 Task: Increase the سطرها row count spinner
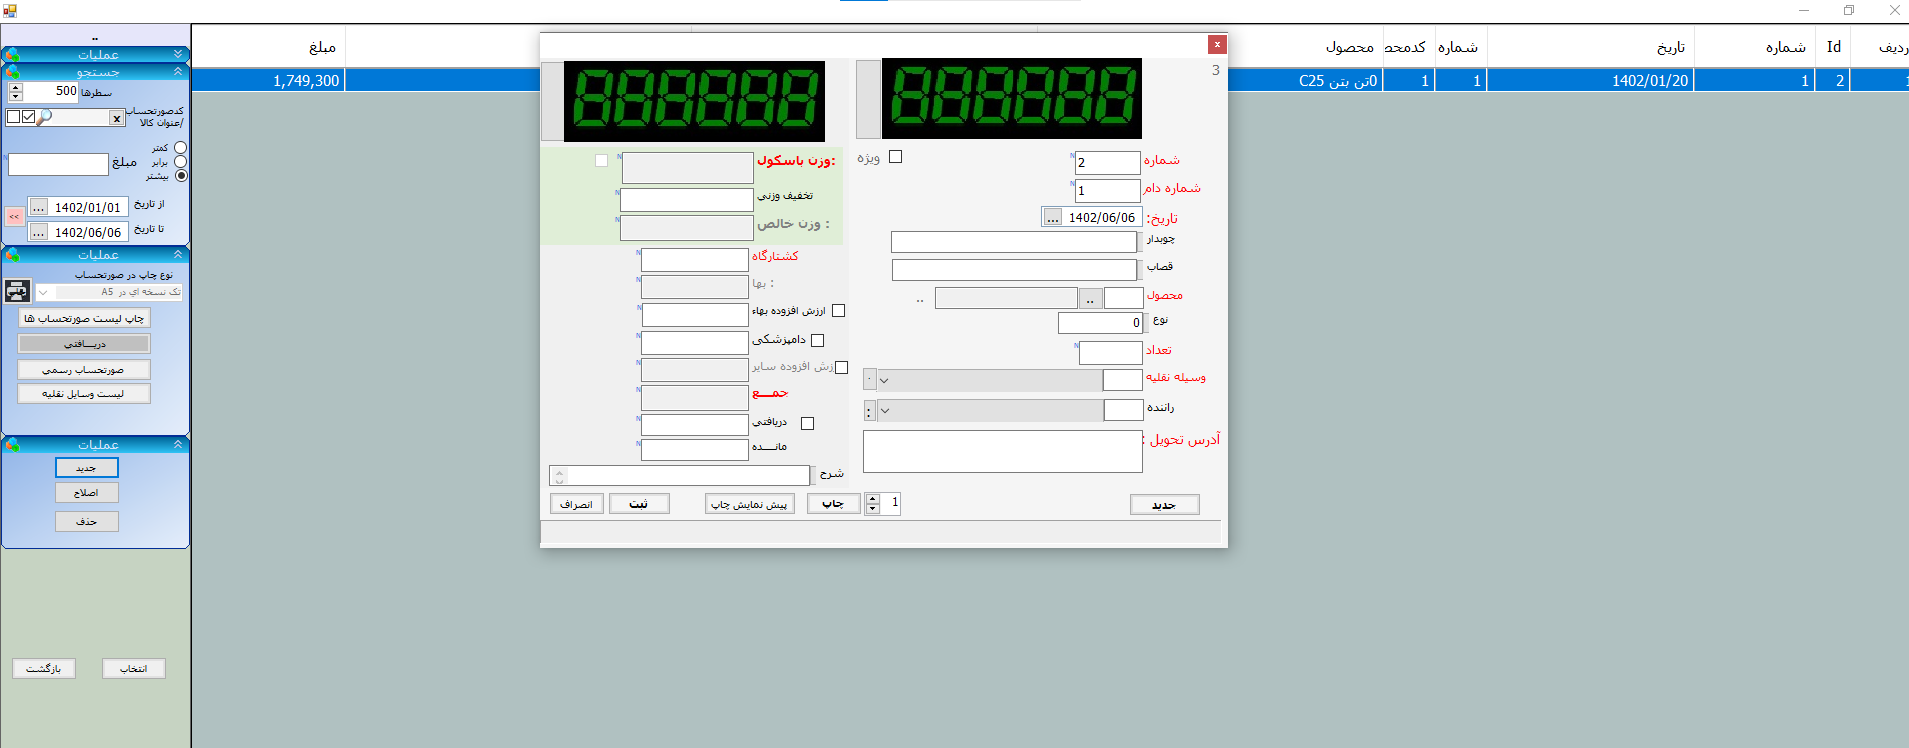16,87
